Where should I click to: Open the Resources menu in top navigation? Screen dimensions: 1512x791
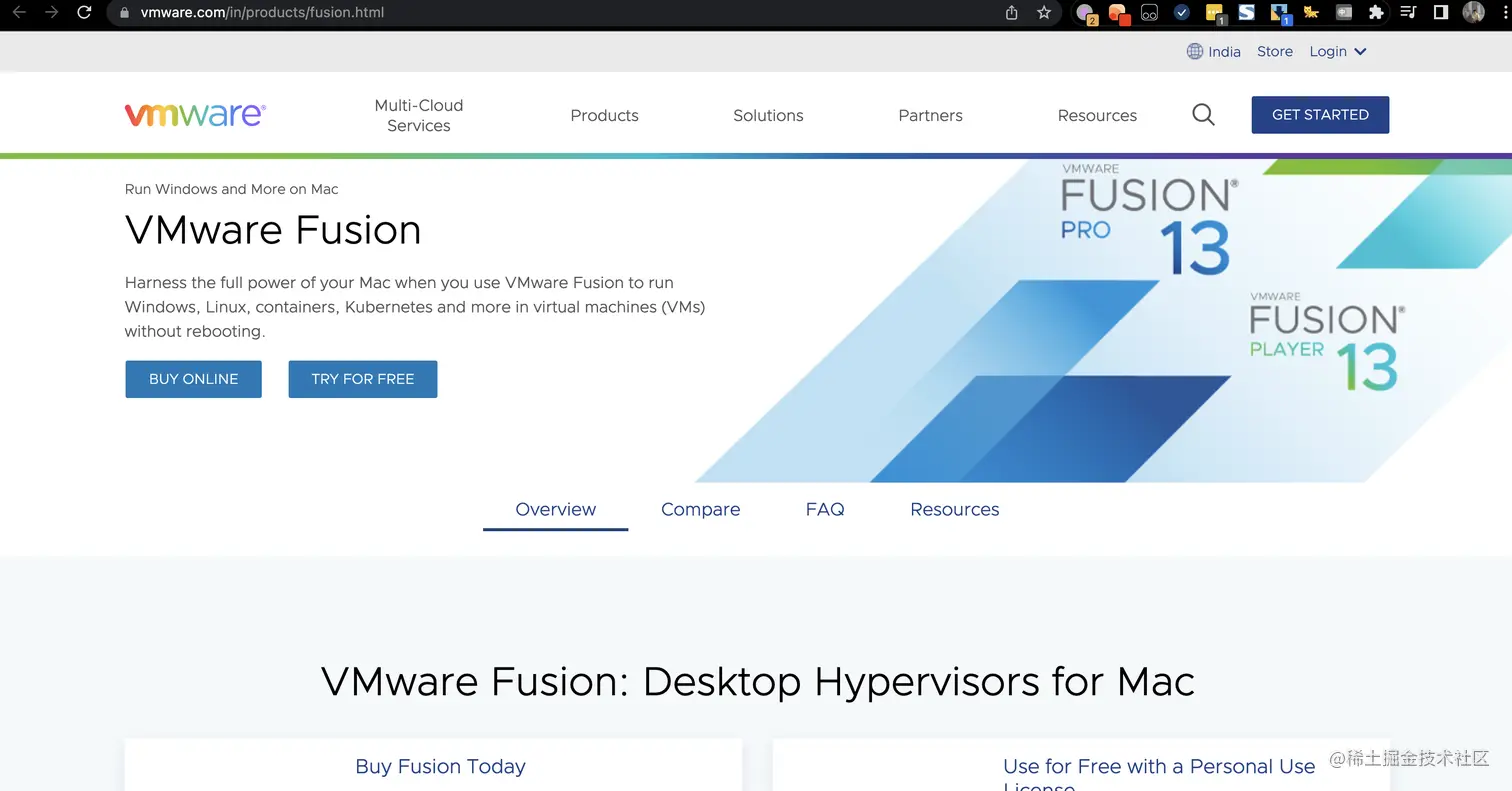tap(1097, 115)
